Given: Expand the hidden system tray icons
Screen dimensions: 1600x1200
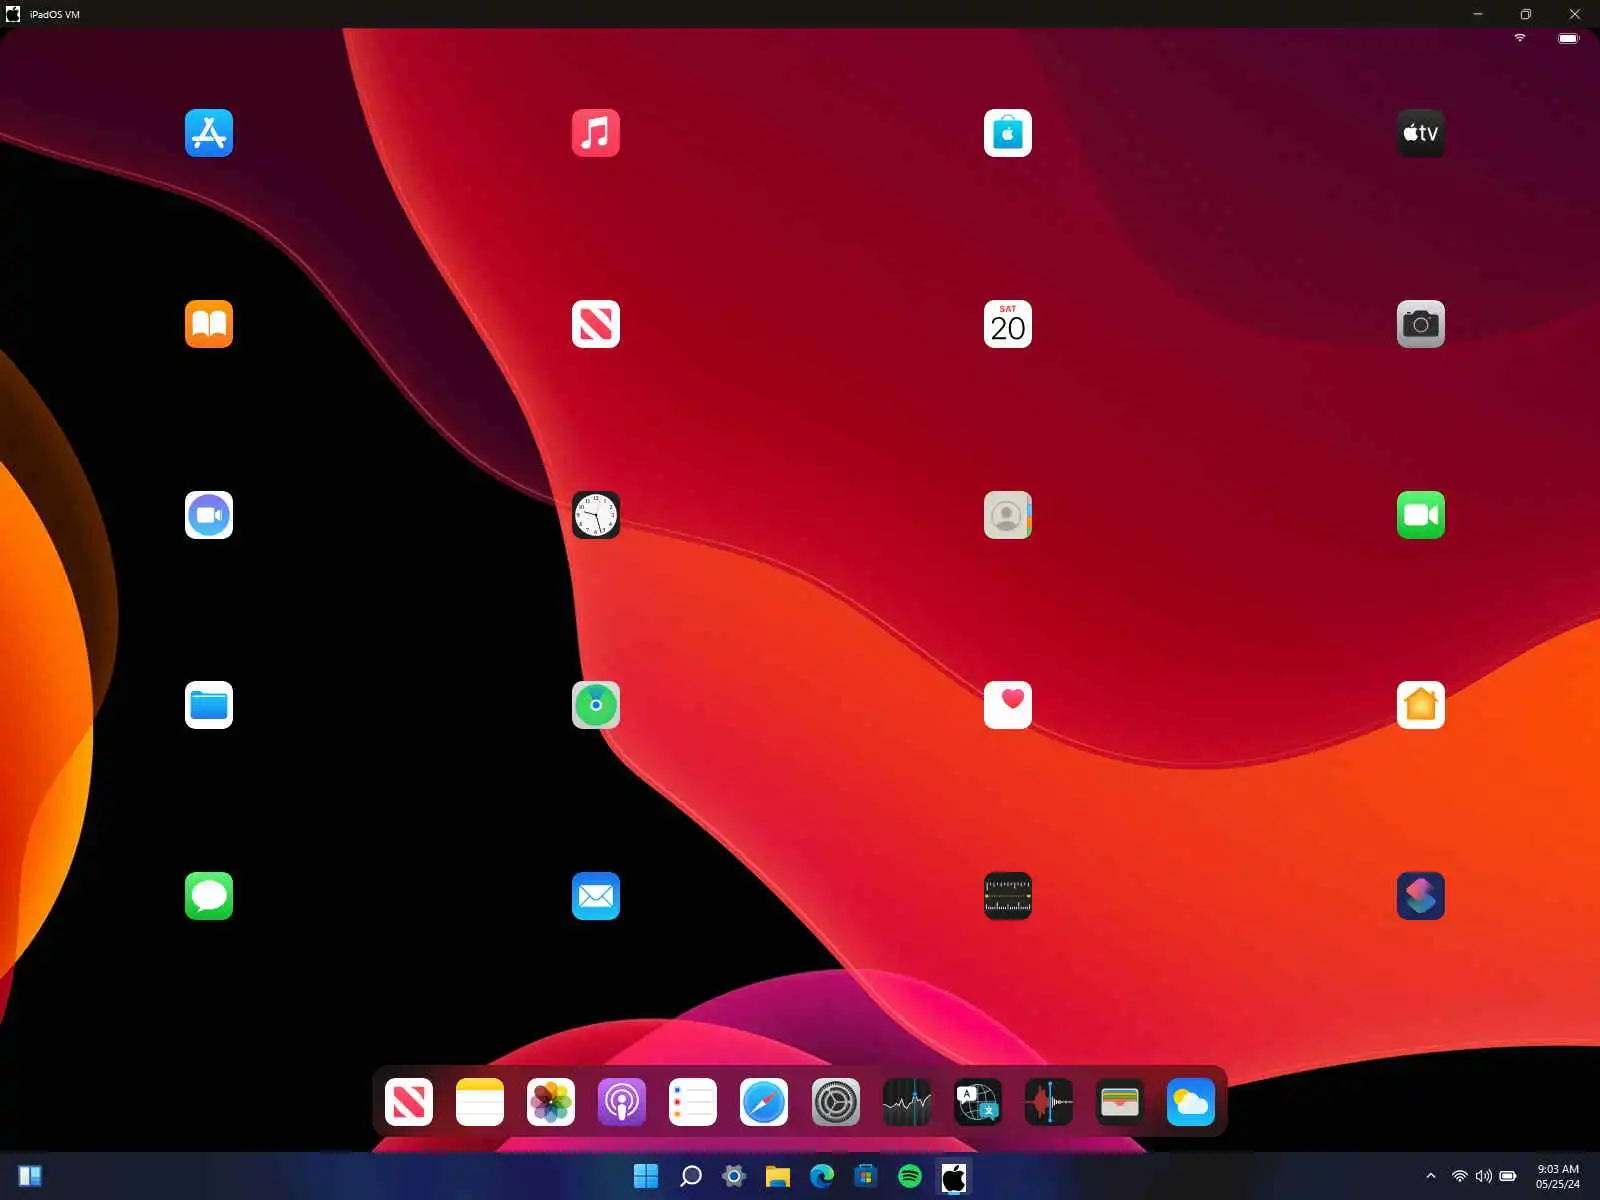Looking at the screenshot, I should tap(1431, 1176).
